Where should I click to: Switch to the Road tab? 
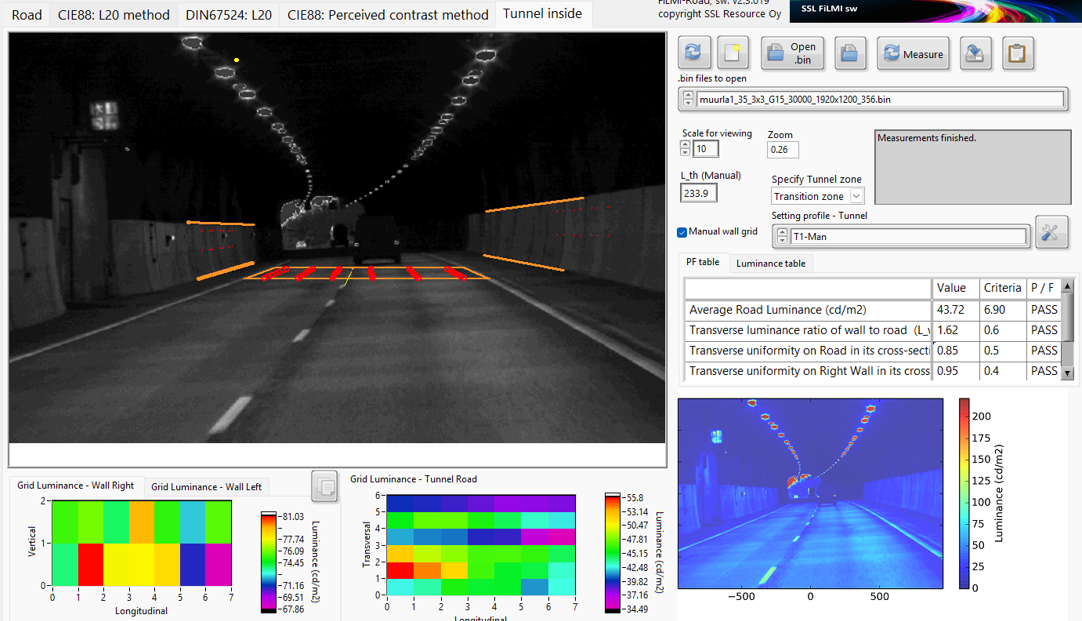click(26, 14)
